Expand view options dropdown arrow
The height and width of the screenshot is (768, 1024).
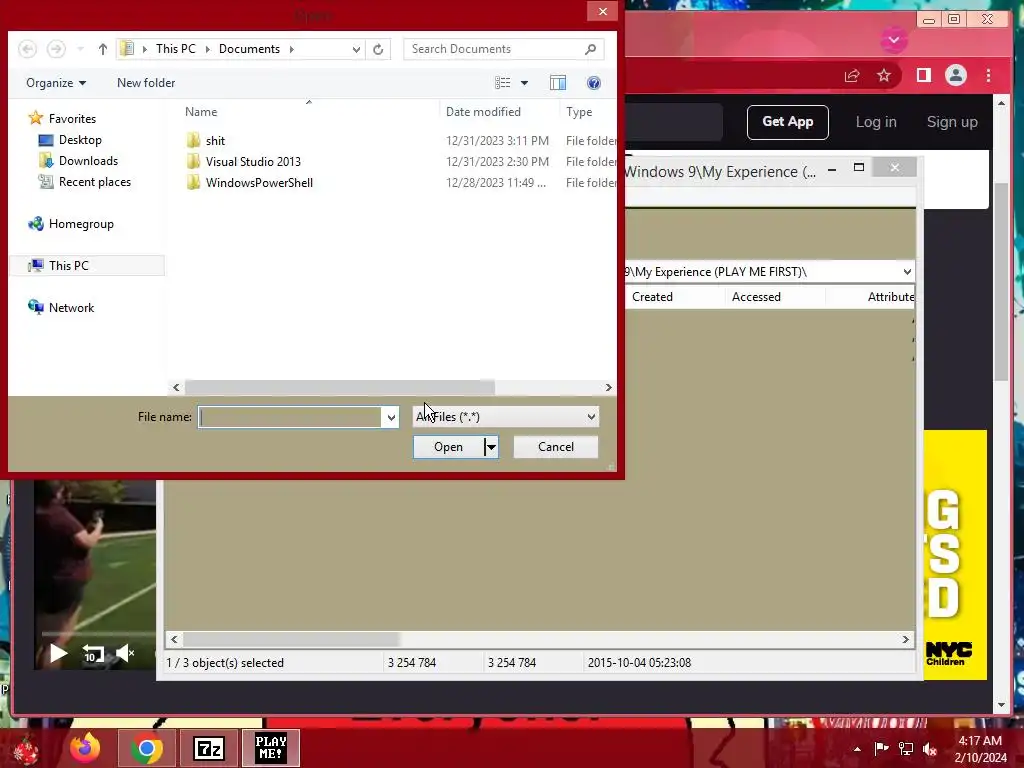pyautogui.click(x=524, y=83)
